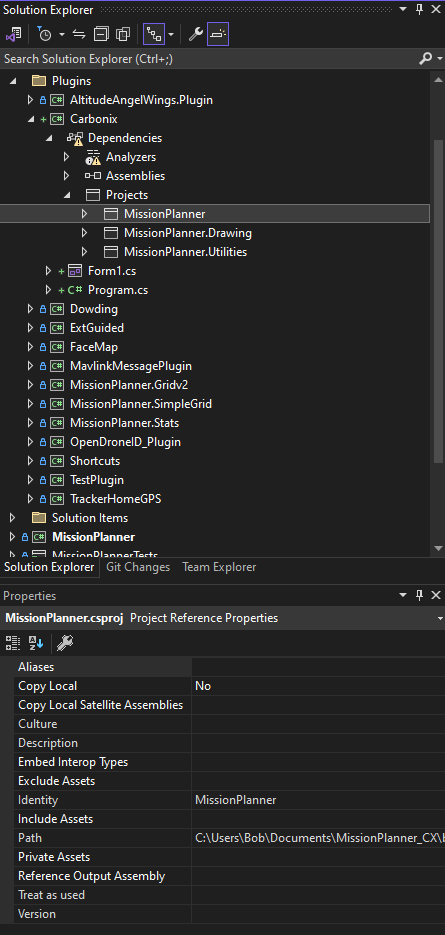Click the Form1.cs form file icon
The height and width of the screenshot is (935, 445).
coord(75,271)
